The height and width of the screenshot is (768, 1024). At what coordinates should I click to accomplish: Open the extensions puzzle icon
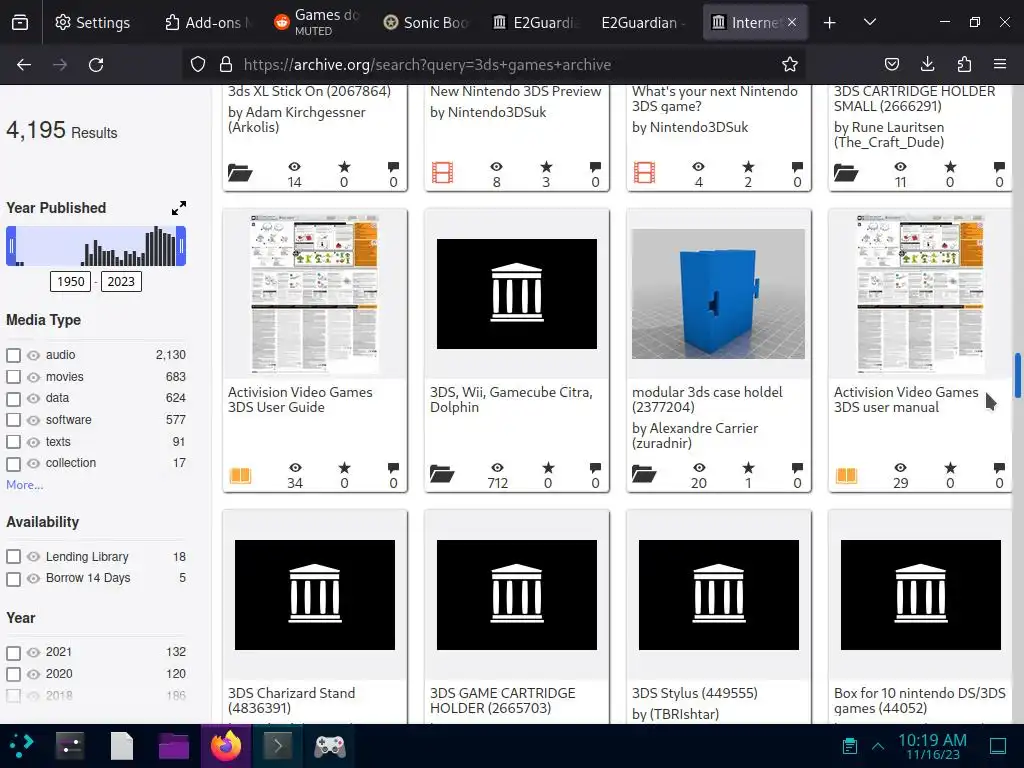(964, 64)
